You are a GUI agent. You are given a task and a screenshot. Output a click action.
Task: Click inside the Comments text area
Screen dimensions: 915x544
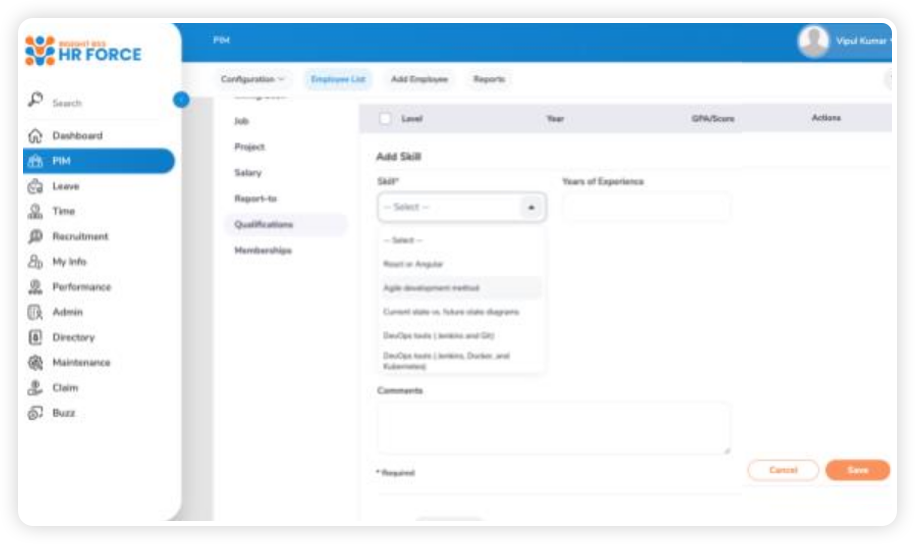(x=553, y=428)
